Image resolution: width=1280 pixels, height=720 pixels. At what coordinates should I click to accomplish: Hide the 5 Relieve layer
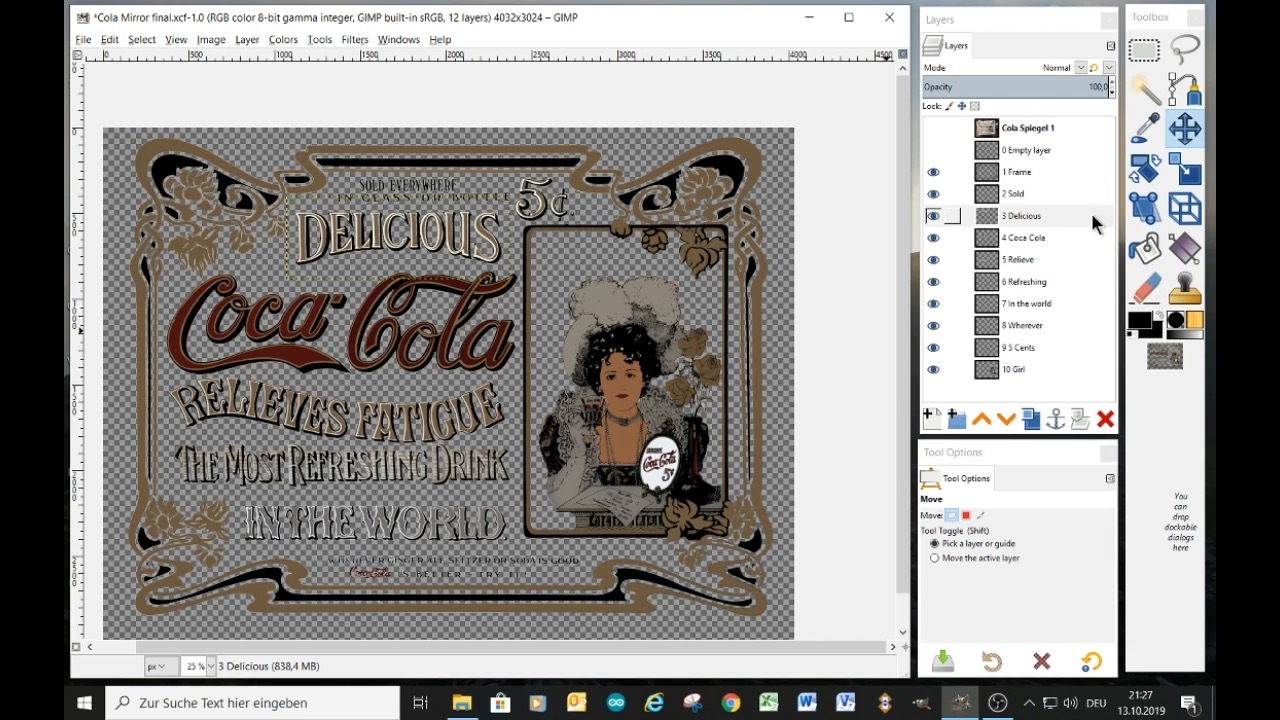(x=933, y=260)
